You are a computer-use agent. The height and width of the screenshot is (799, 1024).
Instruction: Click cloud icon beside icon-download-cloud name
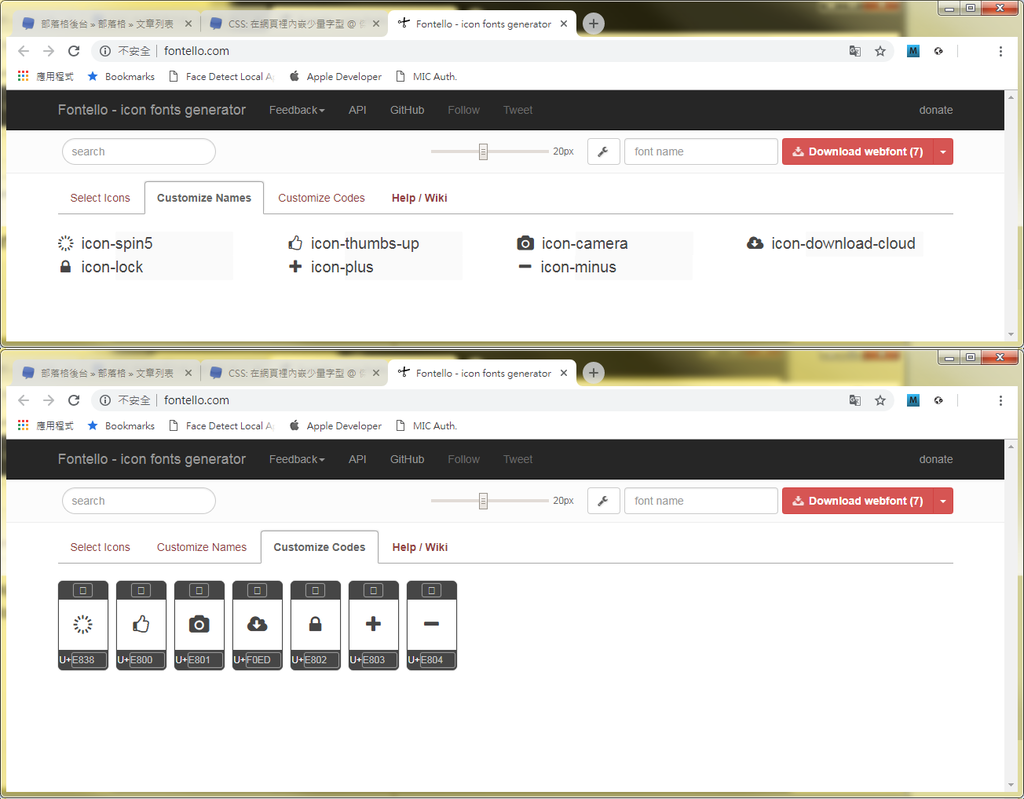(x=755, y=244)
